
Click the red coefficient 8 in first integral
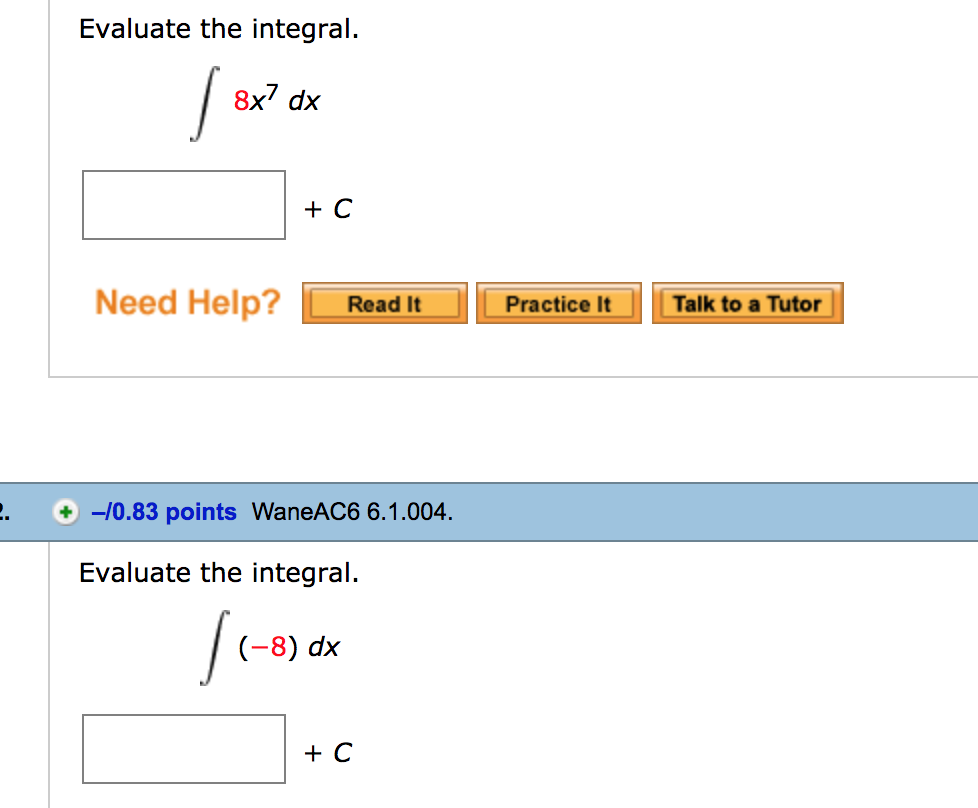click(241, 101)
